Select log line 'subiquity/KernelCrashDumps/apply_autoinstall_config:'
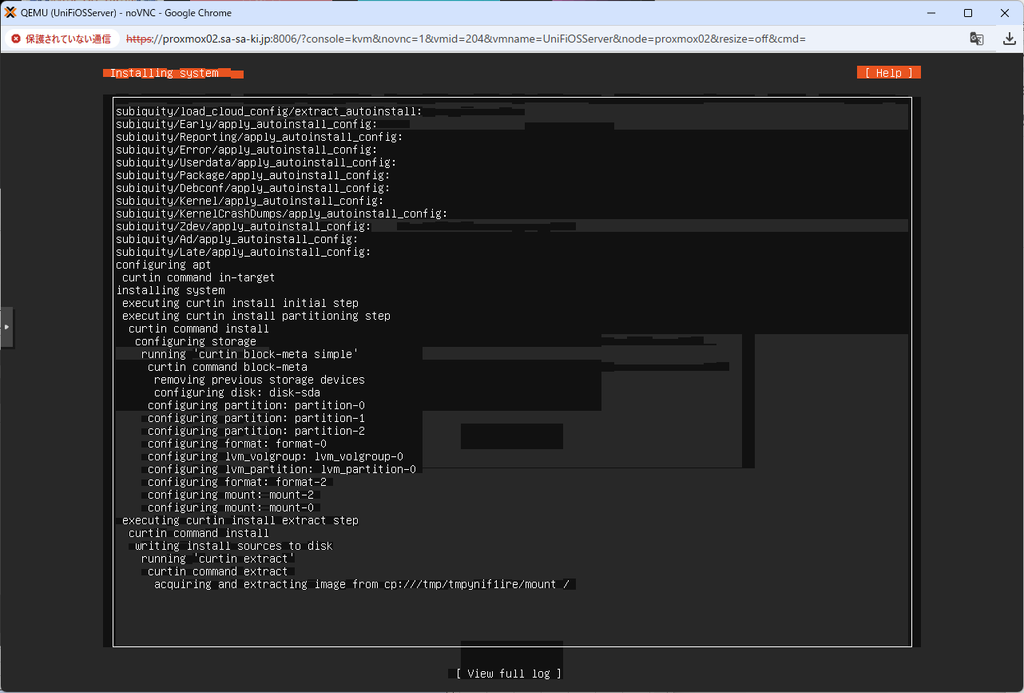Image resolution: width=1024 pixels, height=693 pixels. click(x=281, y=214)
